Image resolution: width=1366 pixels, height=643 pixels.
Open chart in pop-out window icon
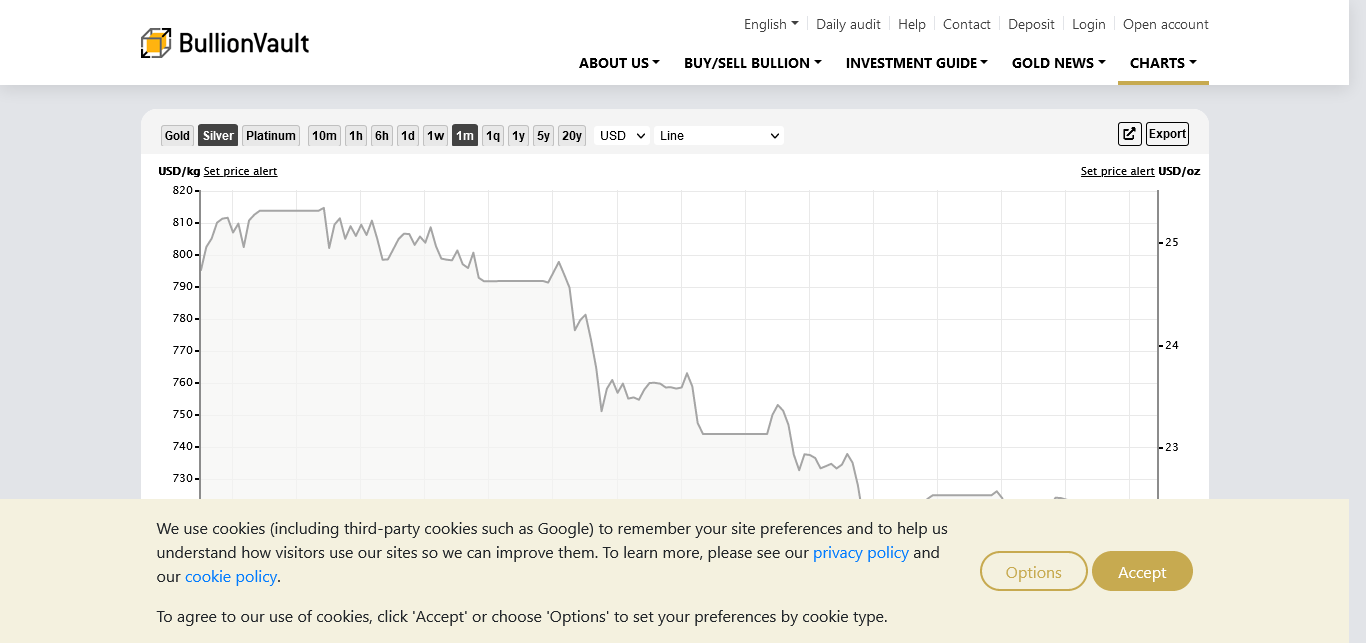(x=1129, y=134)
